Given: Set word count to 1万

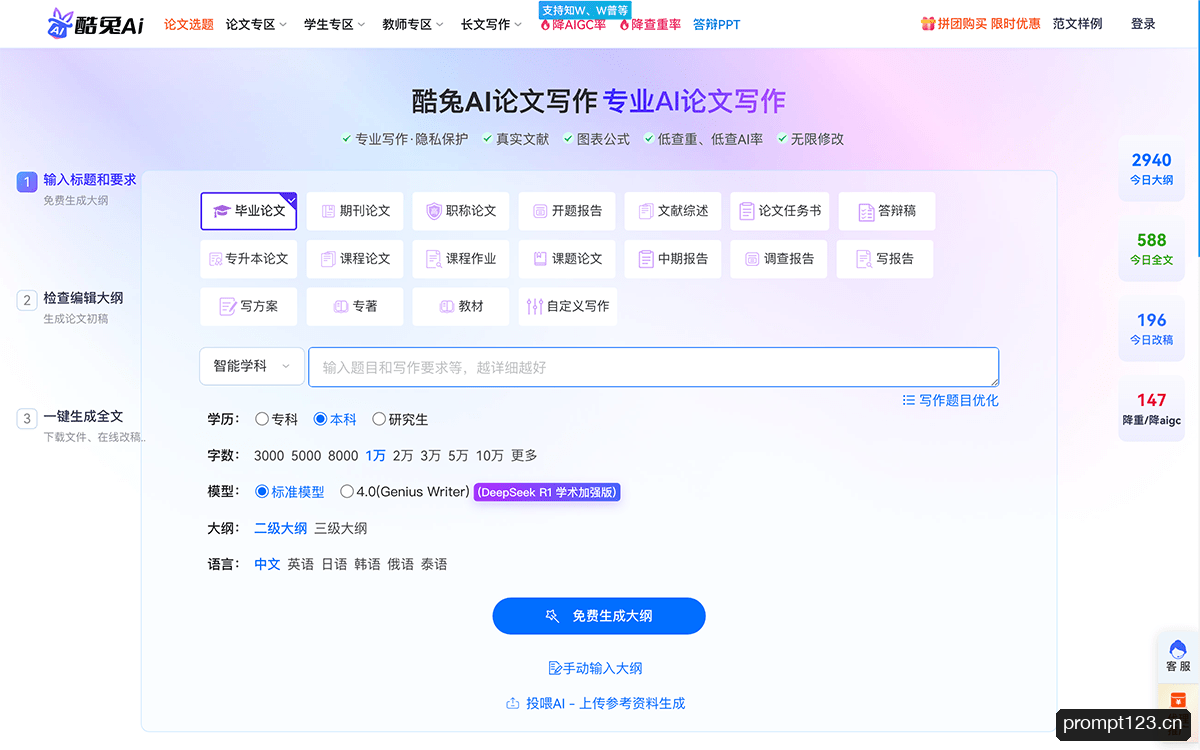Looking at the screenshot, I should coord(375,455).
